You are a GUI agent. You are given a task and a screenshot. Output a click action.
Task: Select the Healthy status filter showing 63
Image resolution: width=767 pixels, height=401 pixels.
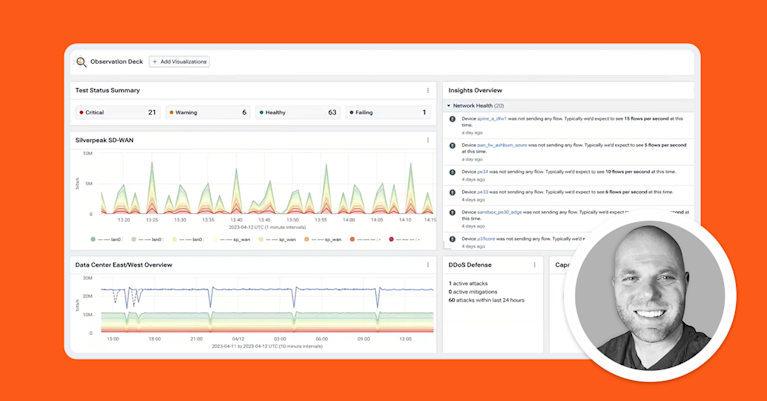[298, 112]
